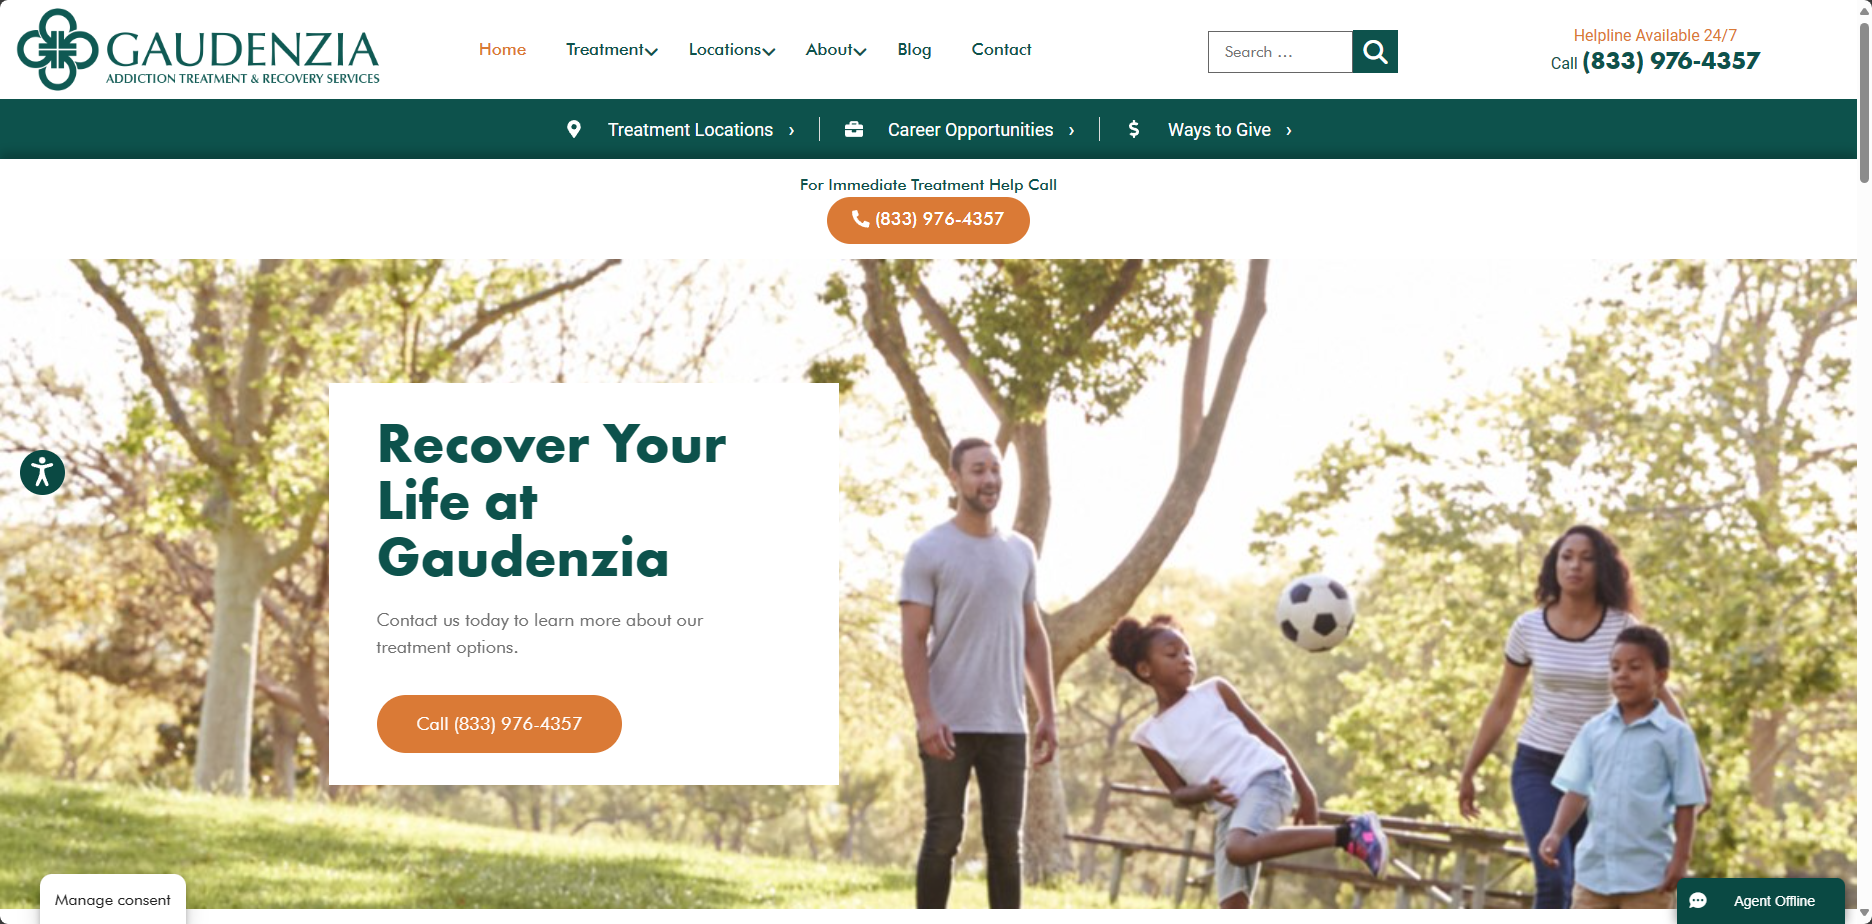Image resolution: width=1872 pixels, height=924 pixels.
Task: Click the page vertical scrollbar
Action: click(x=1864, y=462)
